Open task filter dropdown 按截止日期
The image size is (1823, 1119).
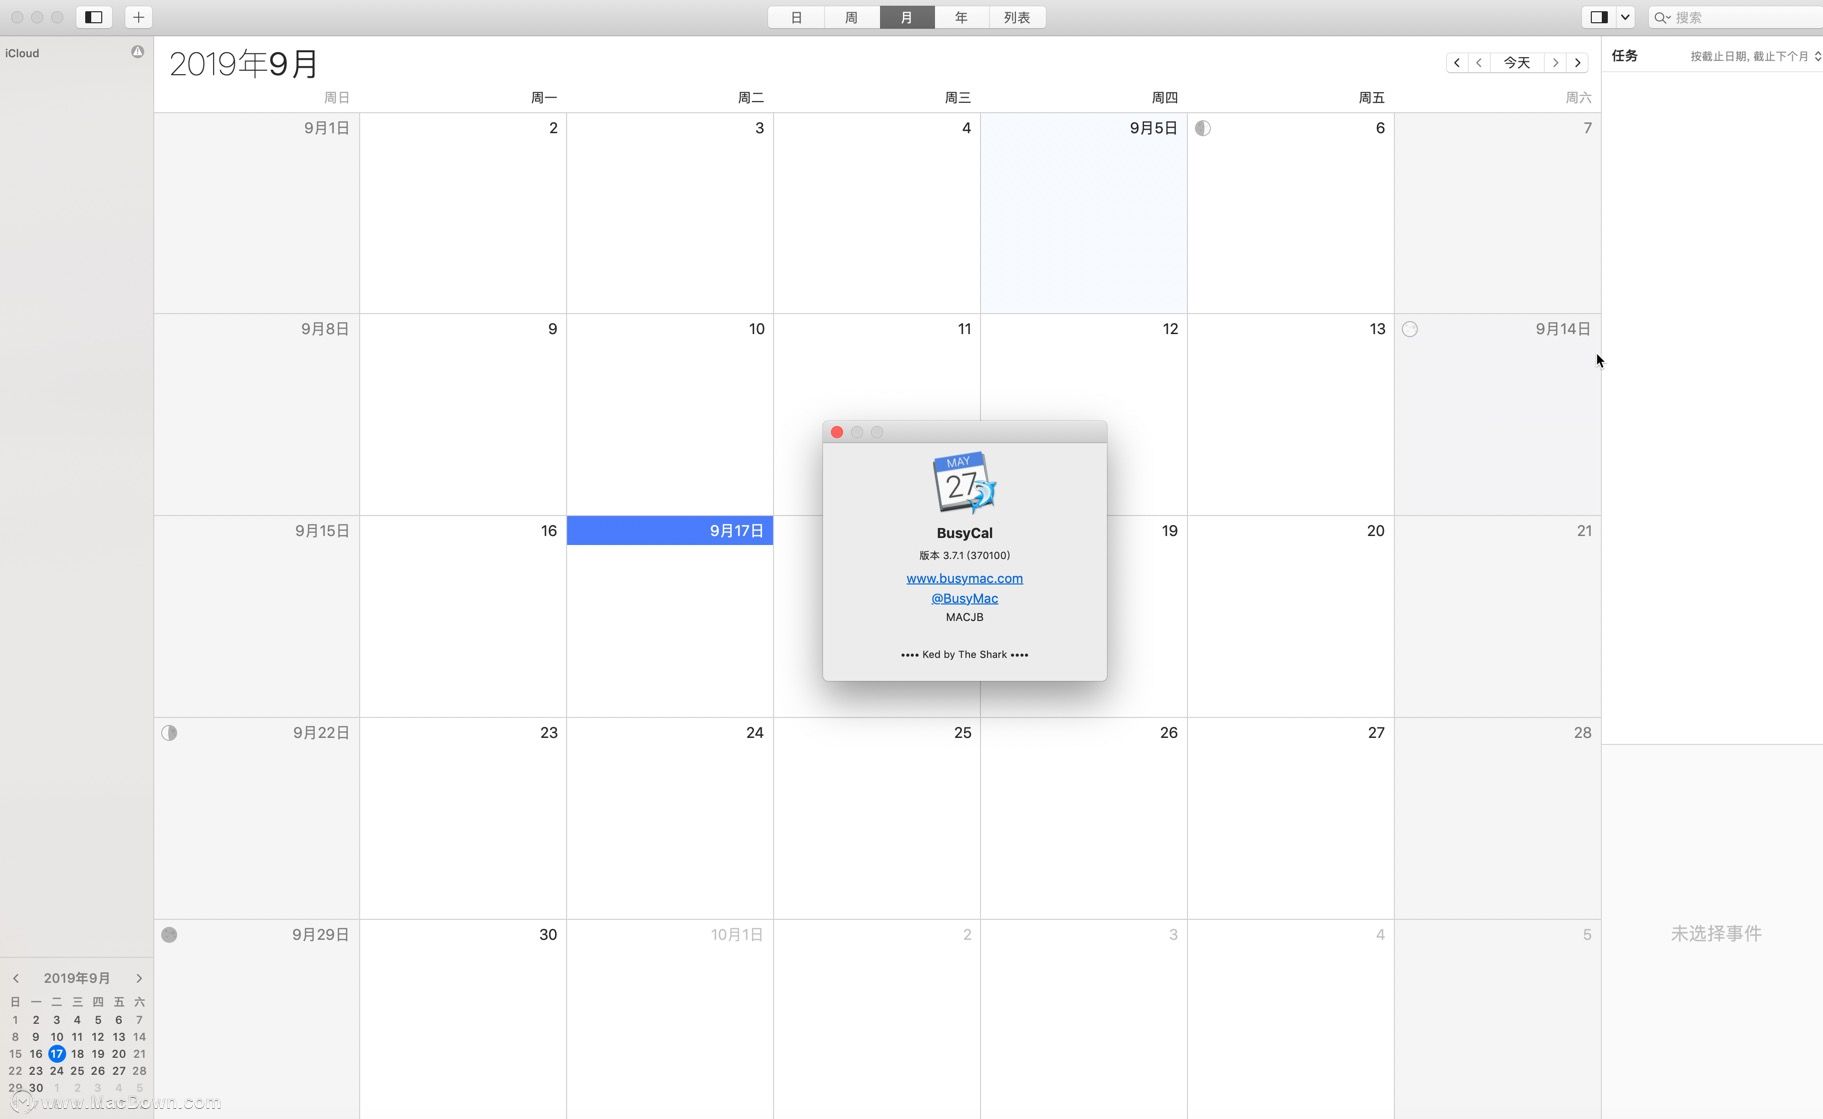pyautogui.click(x=1756, y=56)
